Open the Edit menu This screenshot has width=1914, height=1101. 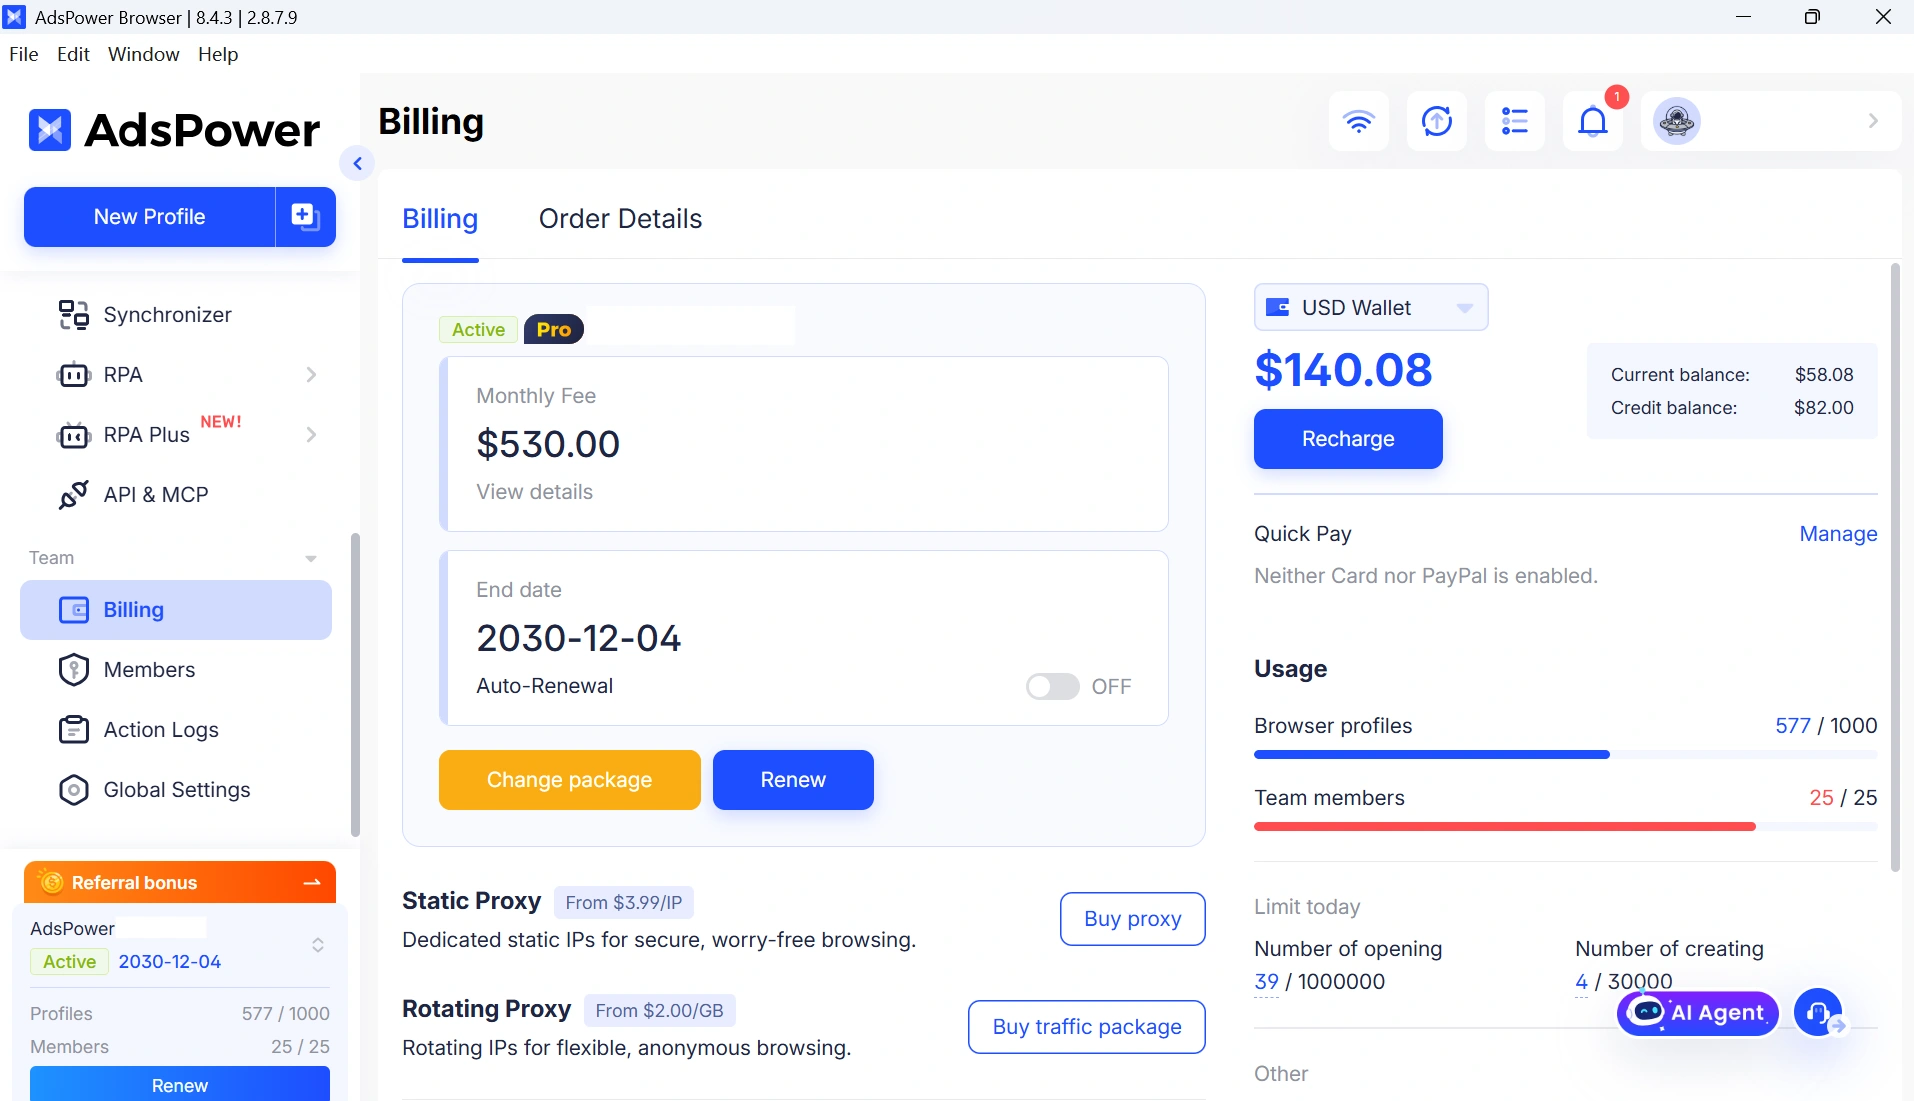pos(73,54)
